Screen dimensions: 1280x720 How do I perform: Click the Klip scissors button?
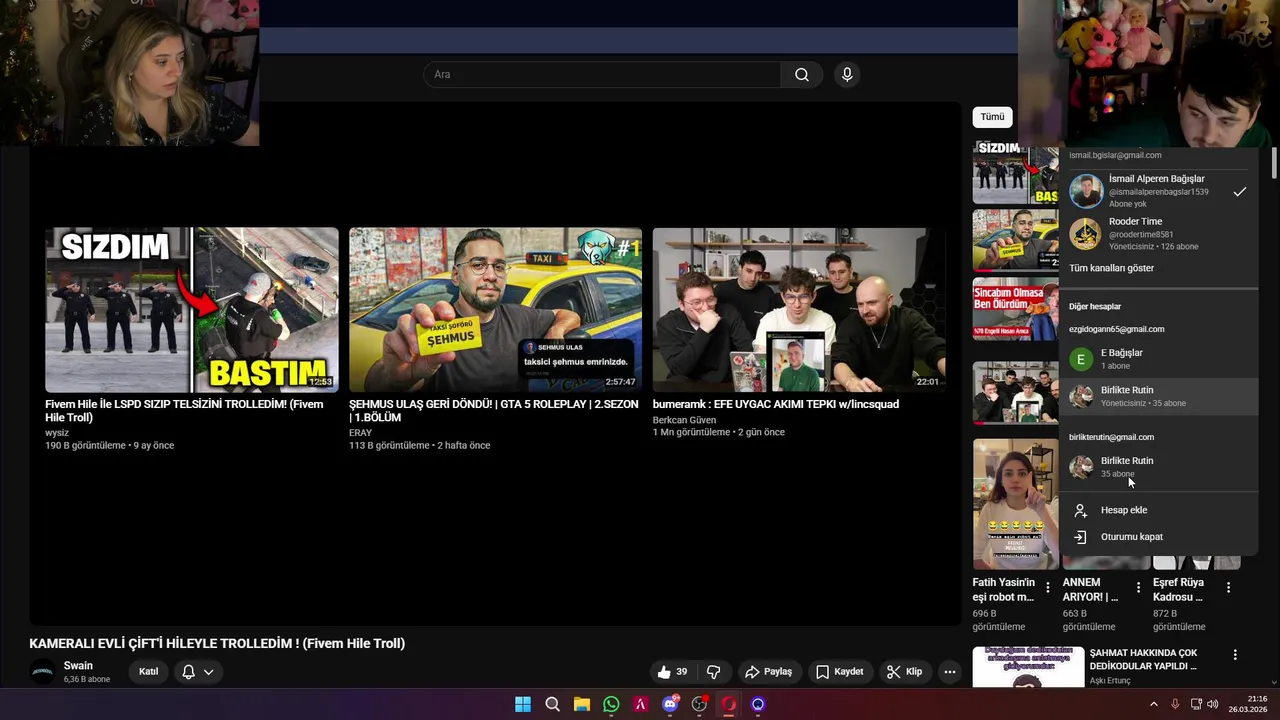[x=904, y=672]
